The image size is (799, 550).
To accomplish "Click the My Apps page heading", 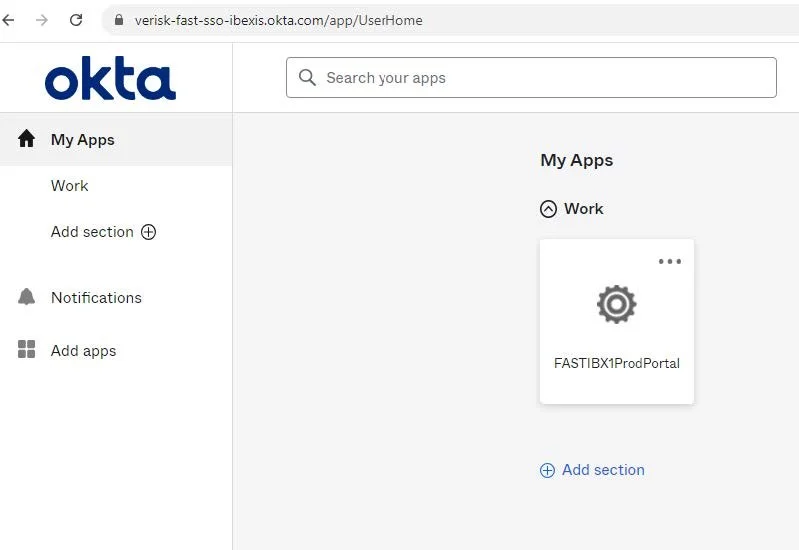I will (x=577, y=161).
